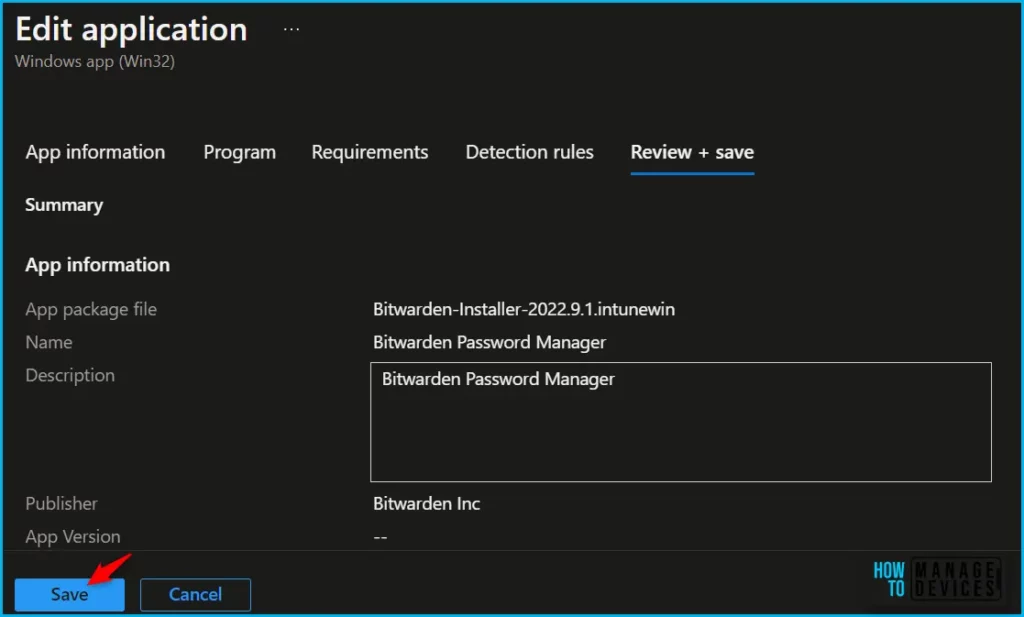
Task: Click the Windows app (Win32) subtitle
Action: (95, 61)
